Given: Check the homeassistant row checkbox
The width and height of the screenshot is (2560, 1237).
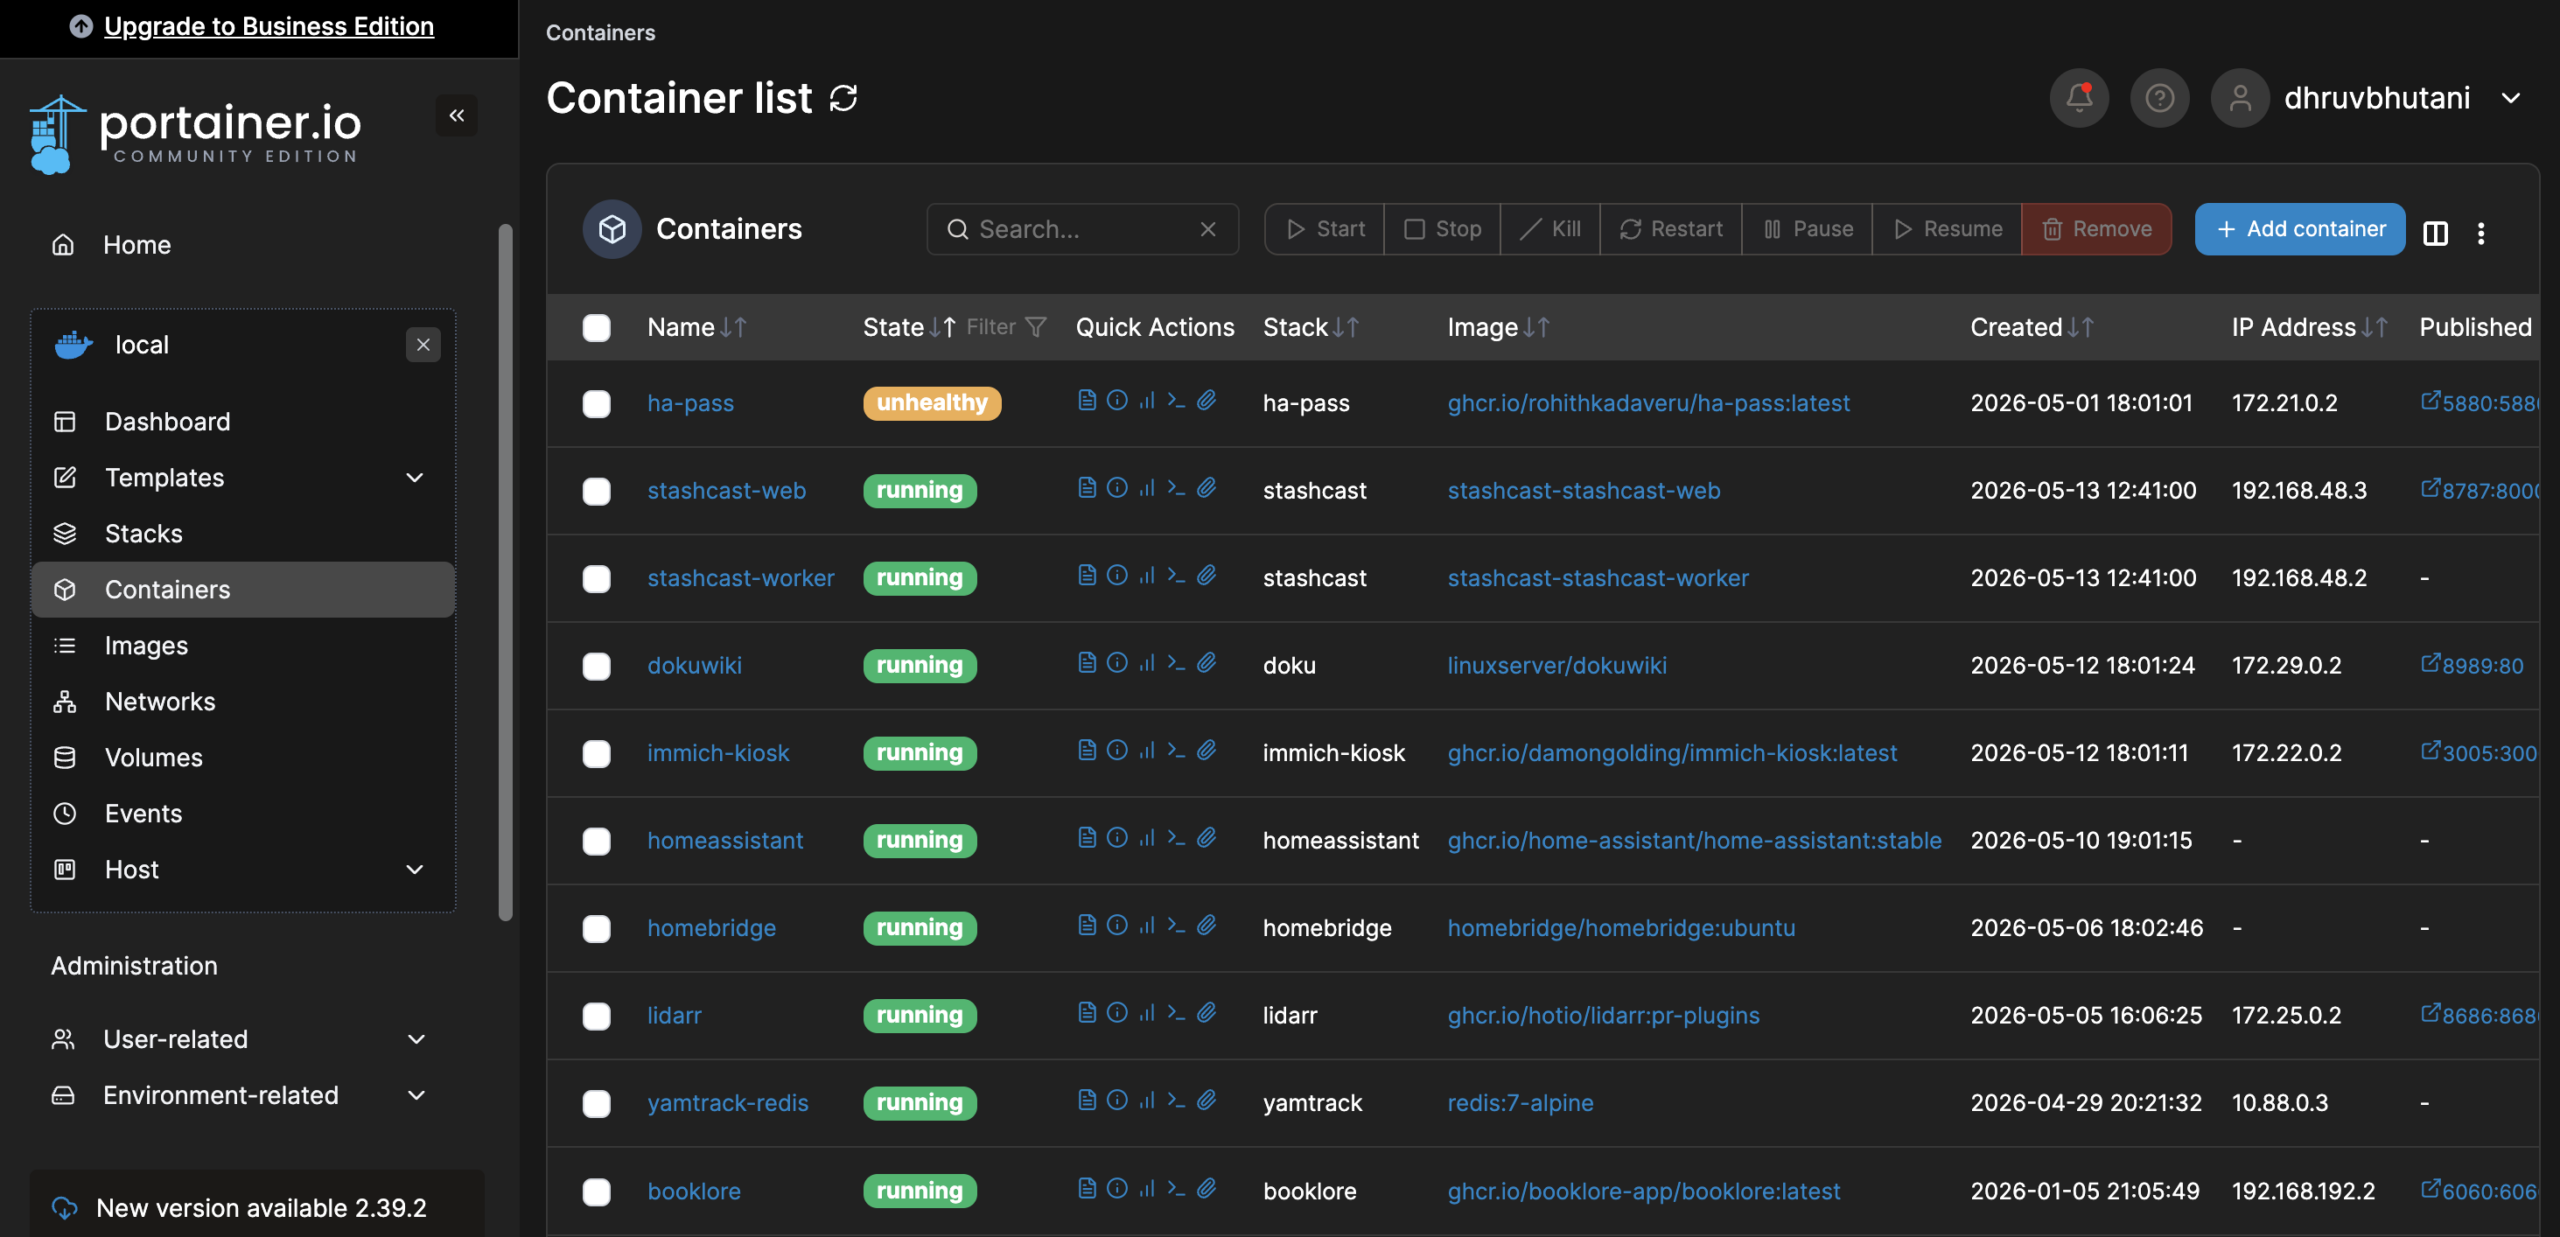Looking at the screenshot, I should coord(597,841).
